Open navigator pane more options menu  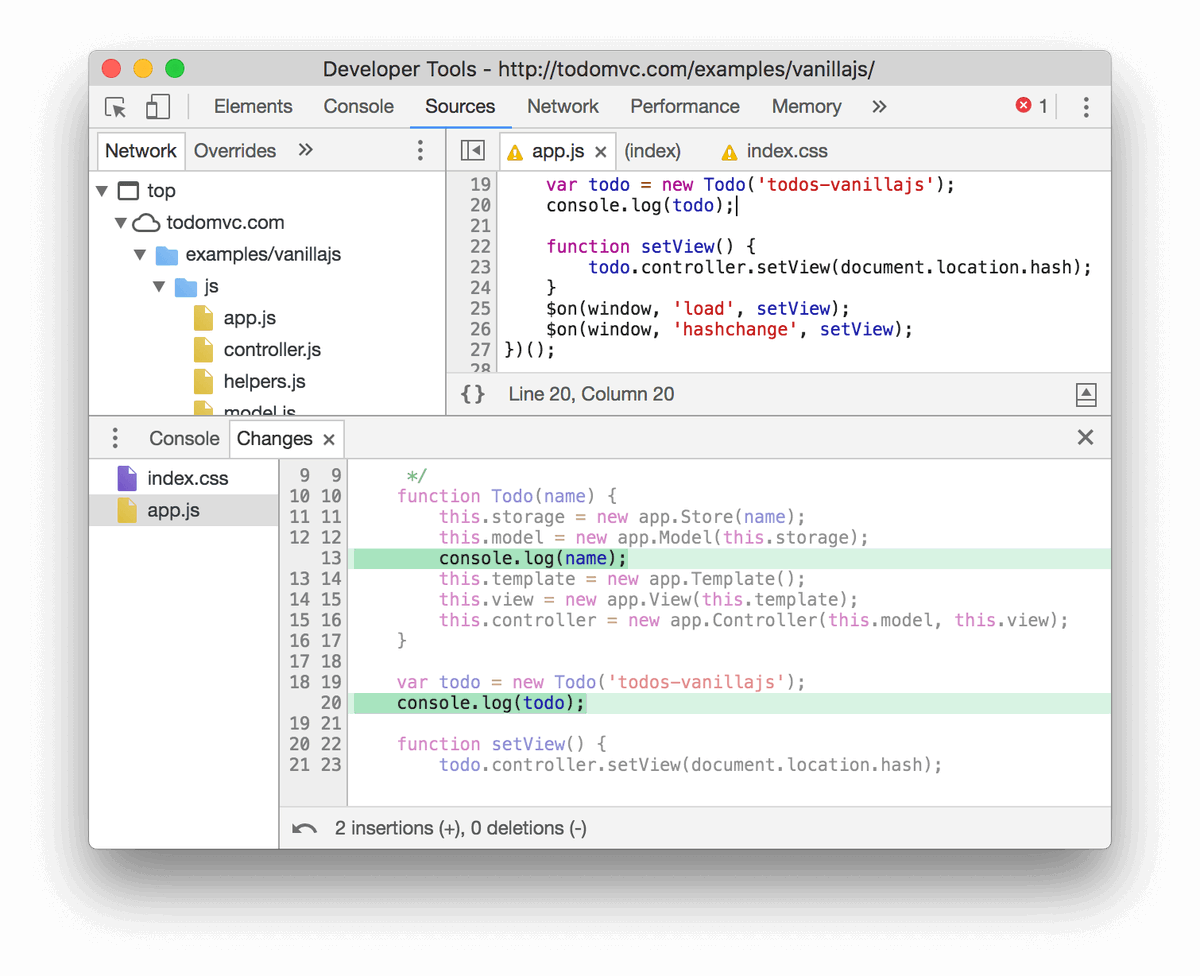[x=420, y=151]
